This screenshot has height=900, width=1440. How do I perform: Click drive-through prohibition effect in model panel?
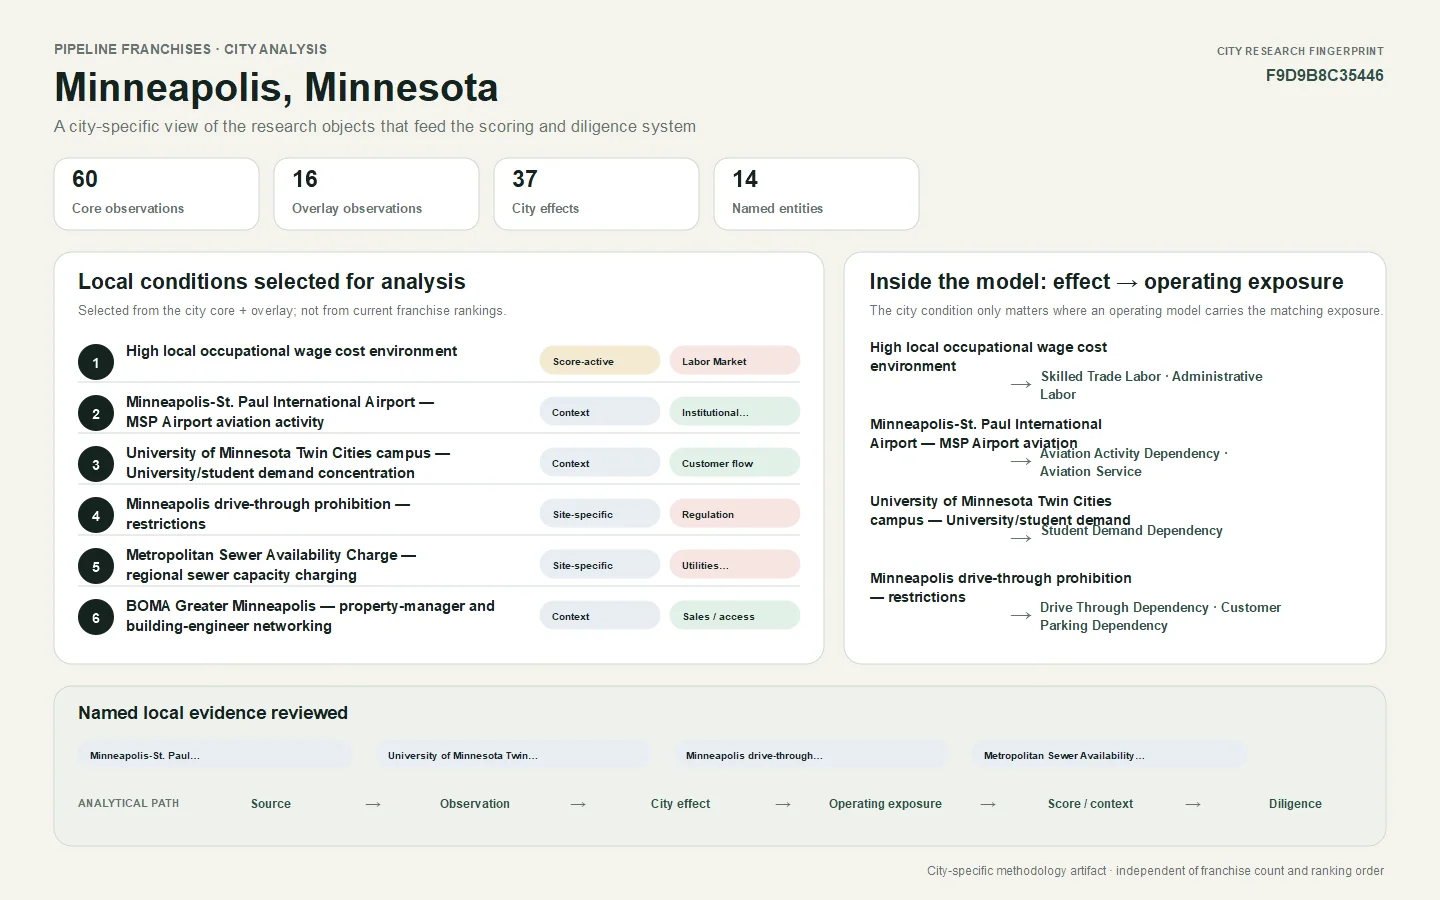click(1001, 588)
